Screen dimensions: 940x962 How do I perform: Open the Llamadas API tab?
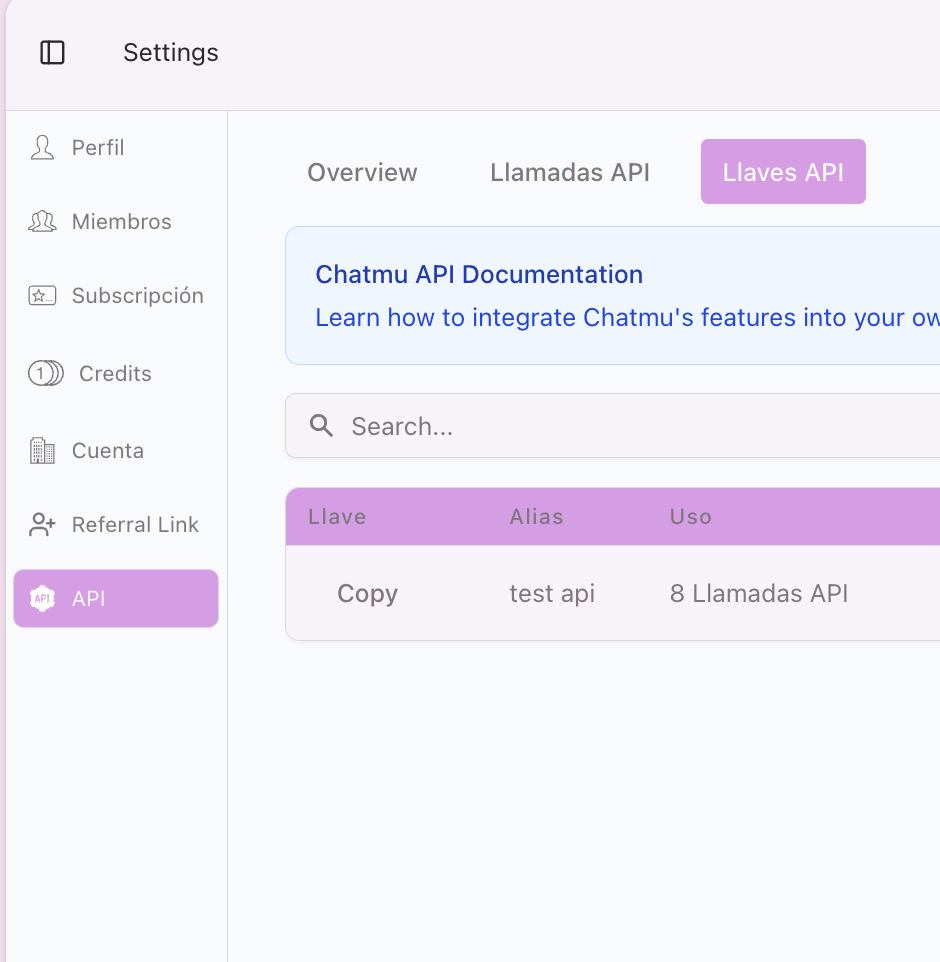tap(569, 172)
